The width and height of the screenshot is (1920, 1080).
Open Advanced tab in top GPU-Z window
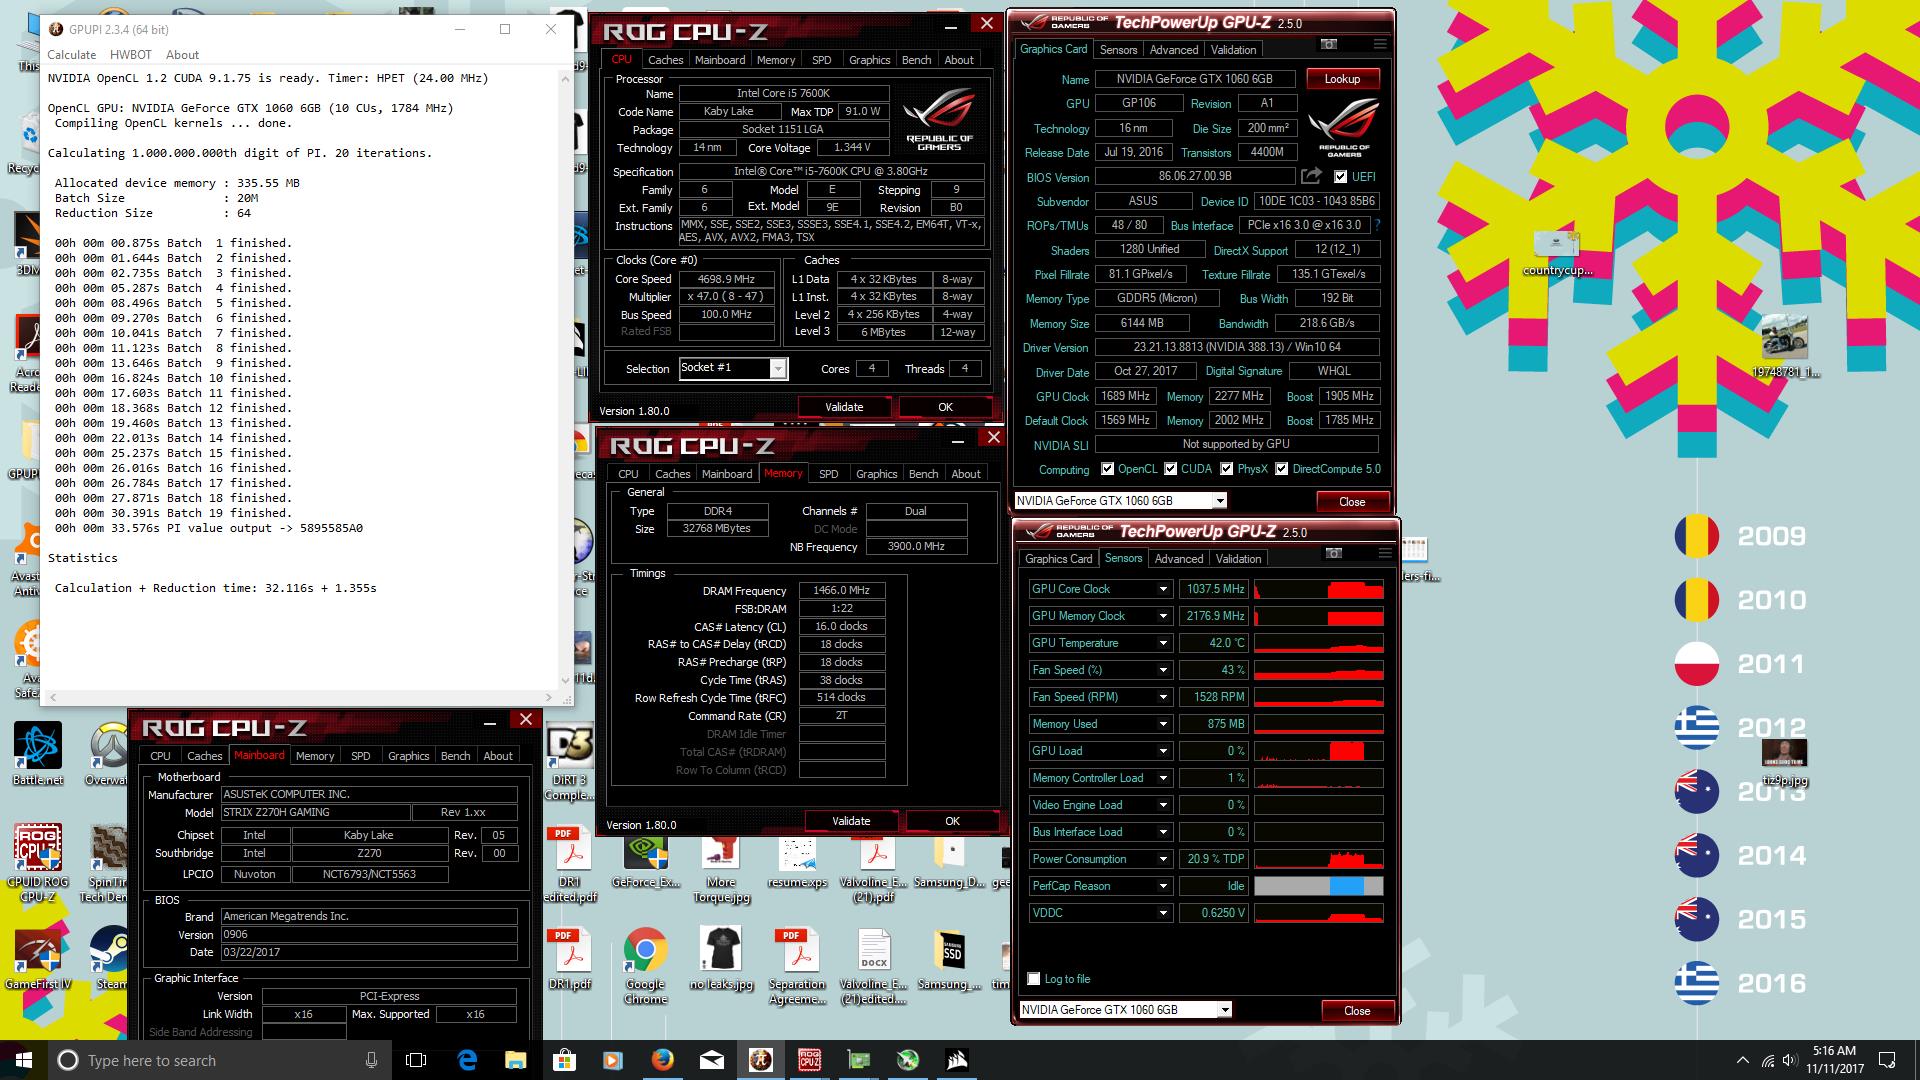pyautogui.click(x=1174, y=50)
